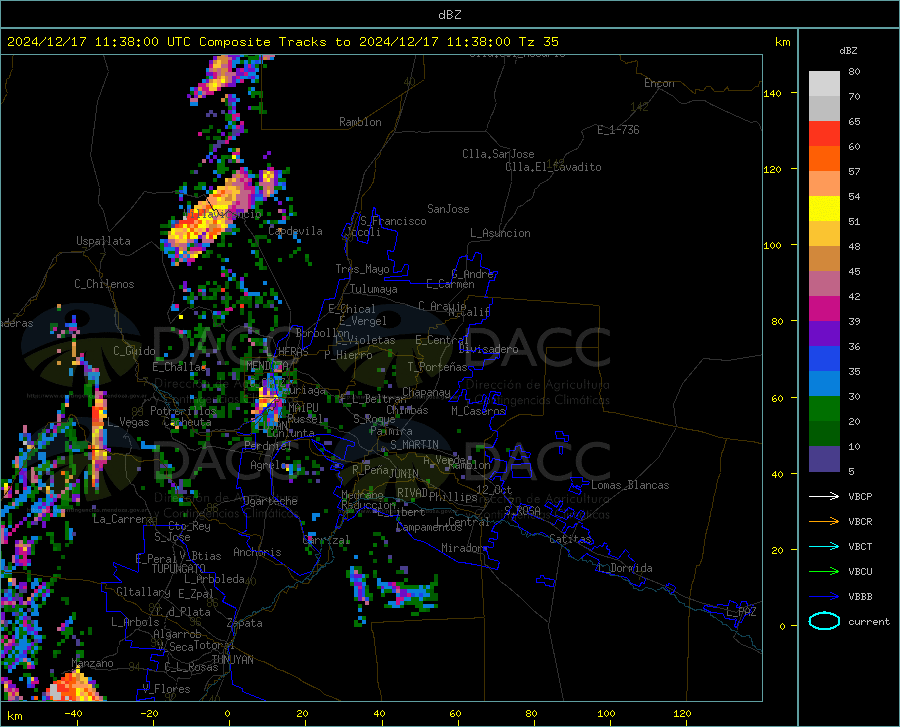Screen dimensions: 900x727
Task: Click the L_Dormida map label
Action: (624, 568)
